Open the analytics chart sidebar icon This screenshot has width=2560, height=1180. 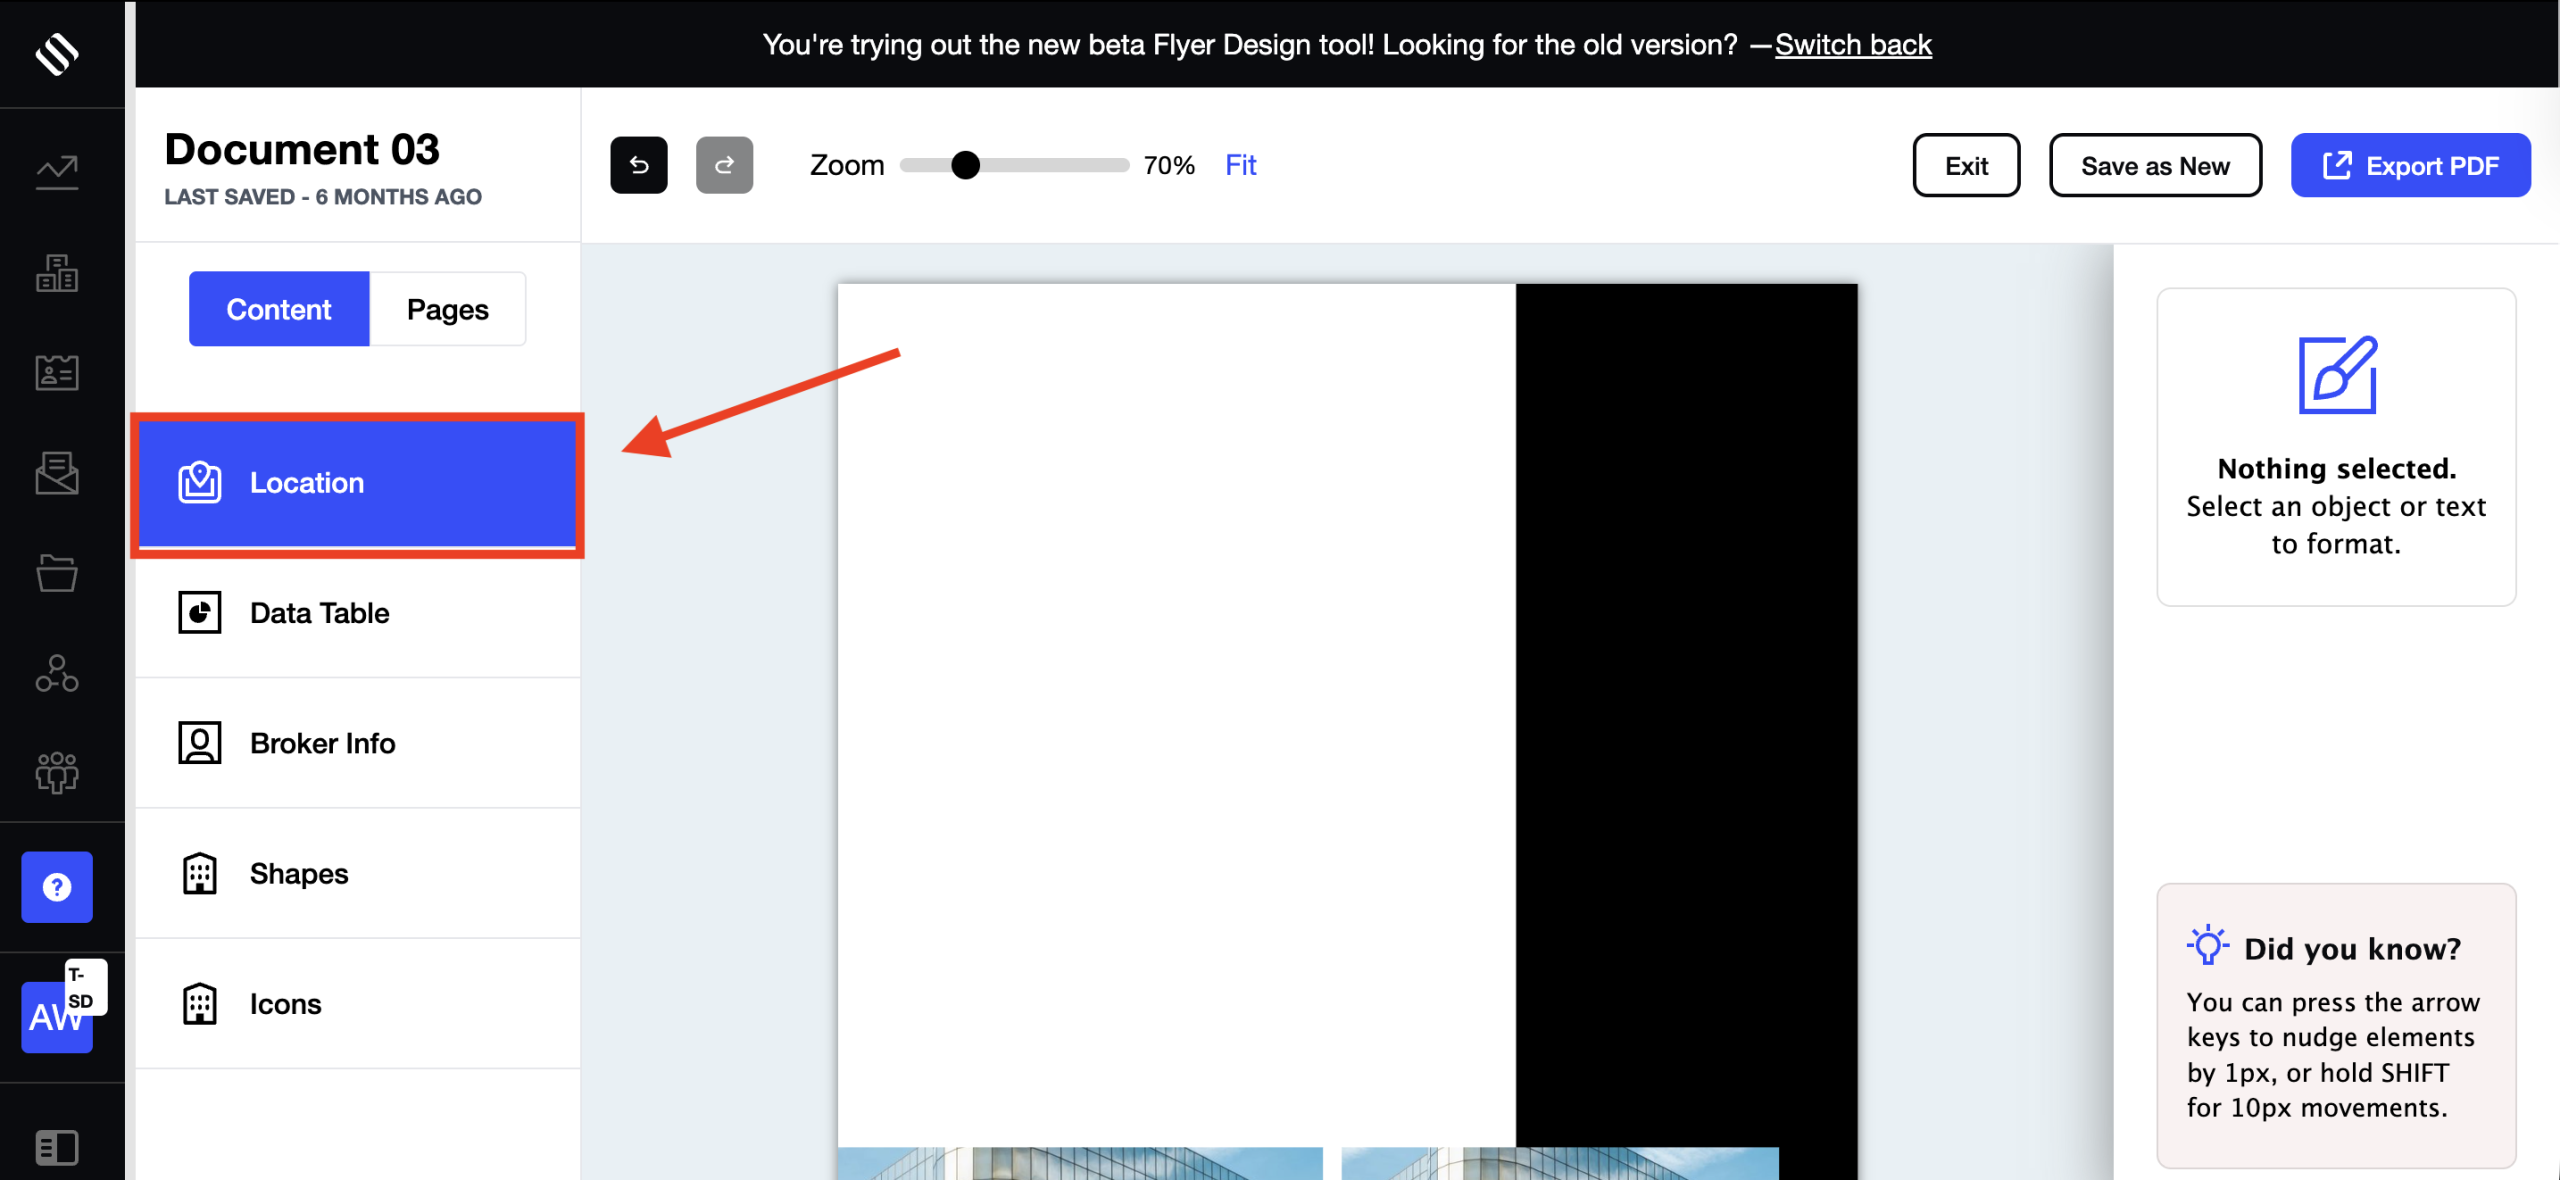tap(57, 172)
